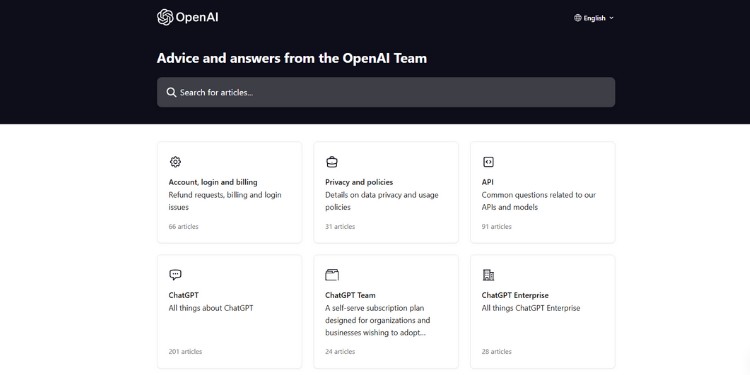Image resolution: width=750 pixels, height=375 pixels.
Task: Click the '201 articles' count text
Action: 185,352
